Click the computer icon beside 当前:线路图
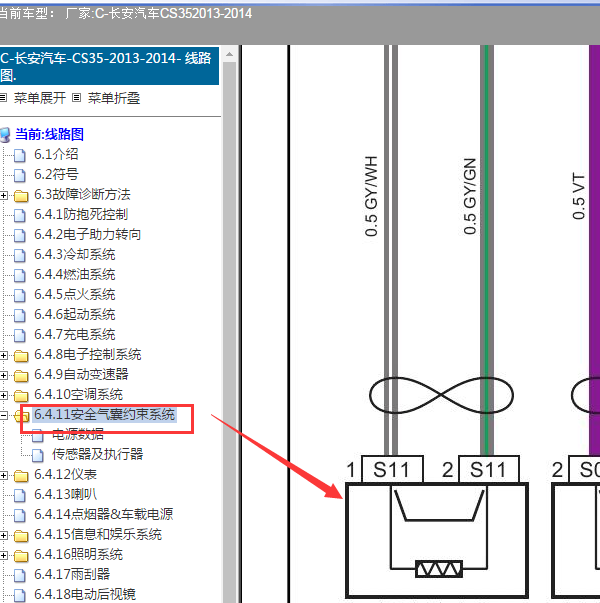The height and width of the screenshot is (603, 600). point(5,135)
